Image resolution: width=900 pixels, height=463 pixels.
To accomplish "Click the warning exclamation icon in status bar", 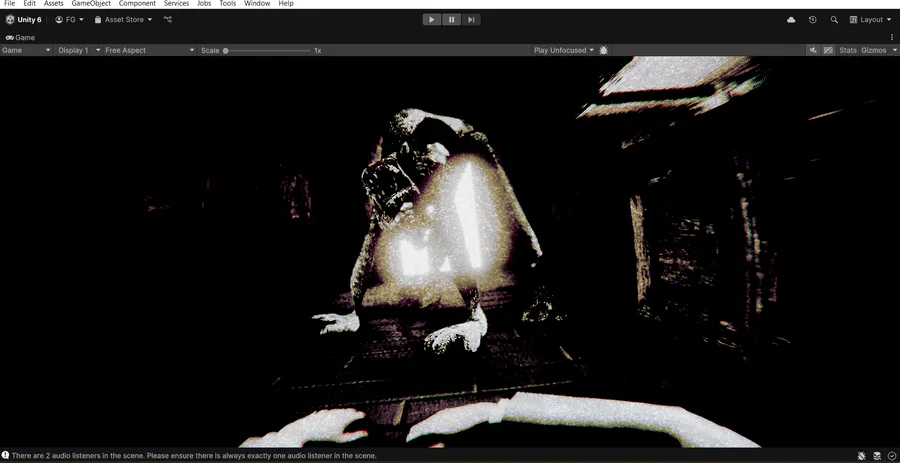I will pyautogui.click(x=5, y=456).
